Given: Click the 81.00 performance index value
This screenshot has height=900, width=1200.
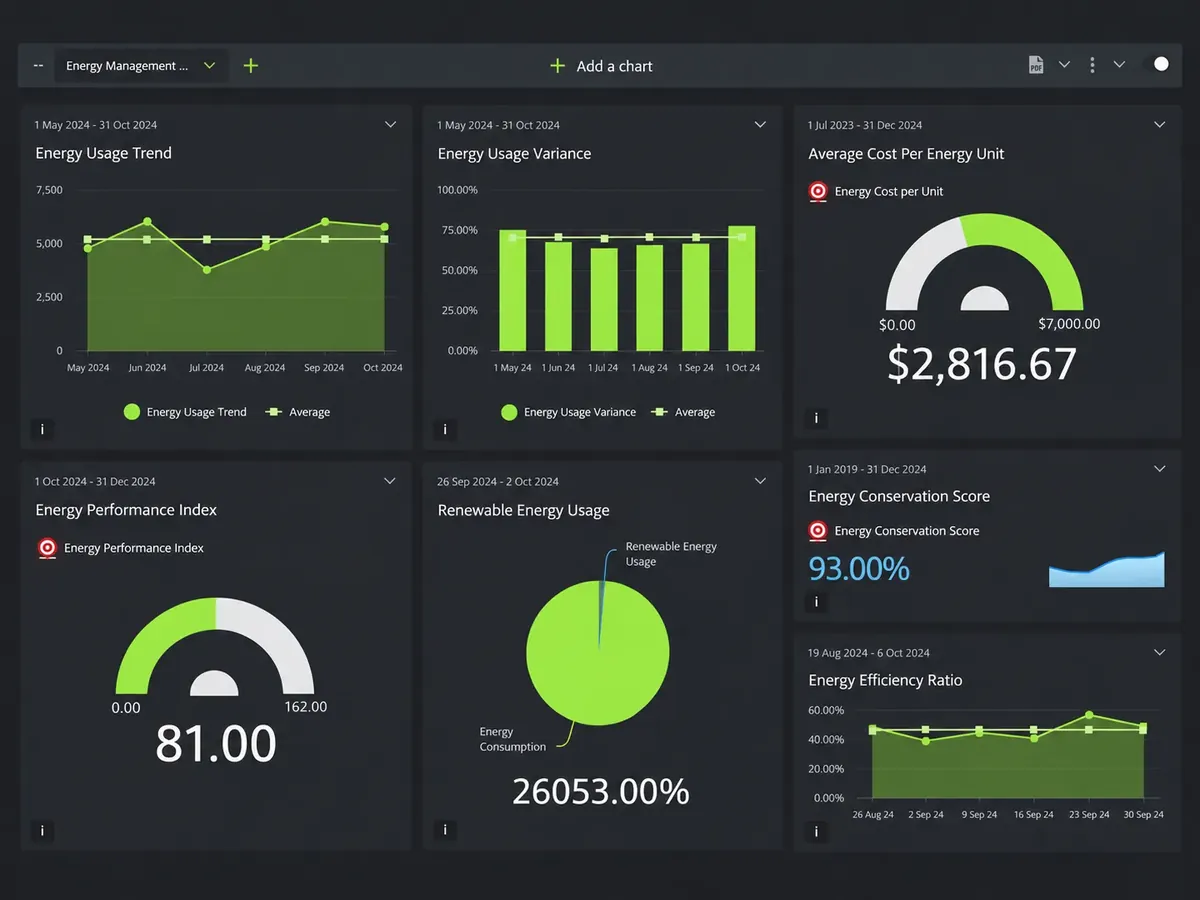Looking at the screenshot, I should click(x=216, y=744).
